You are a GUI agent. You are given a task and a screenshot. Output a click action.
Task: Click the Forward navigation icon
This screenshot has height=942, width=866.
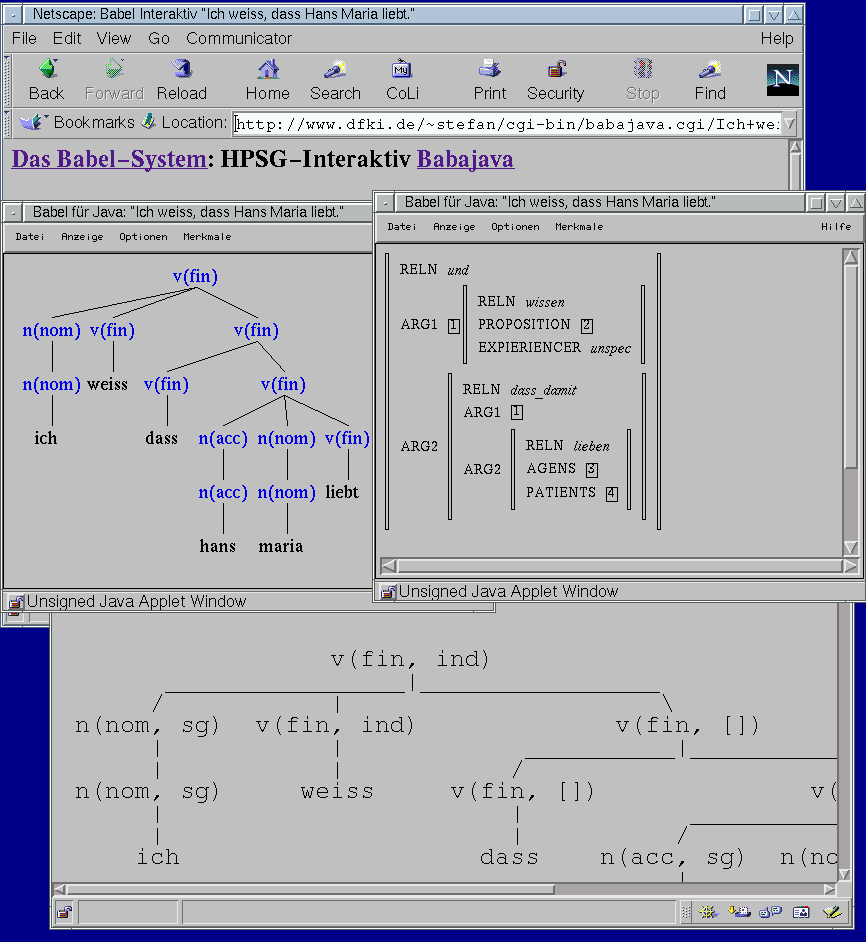(x=114, y=69)
